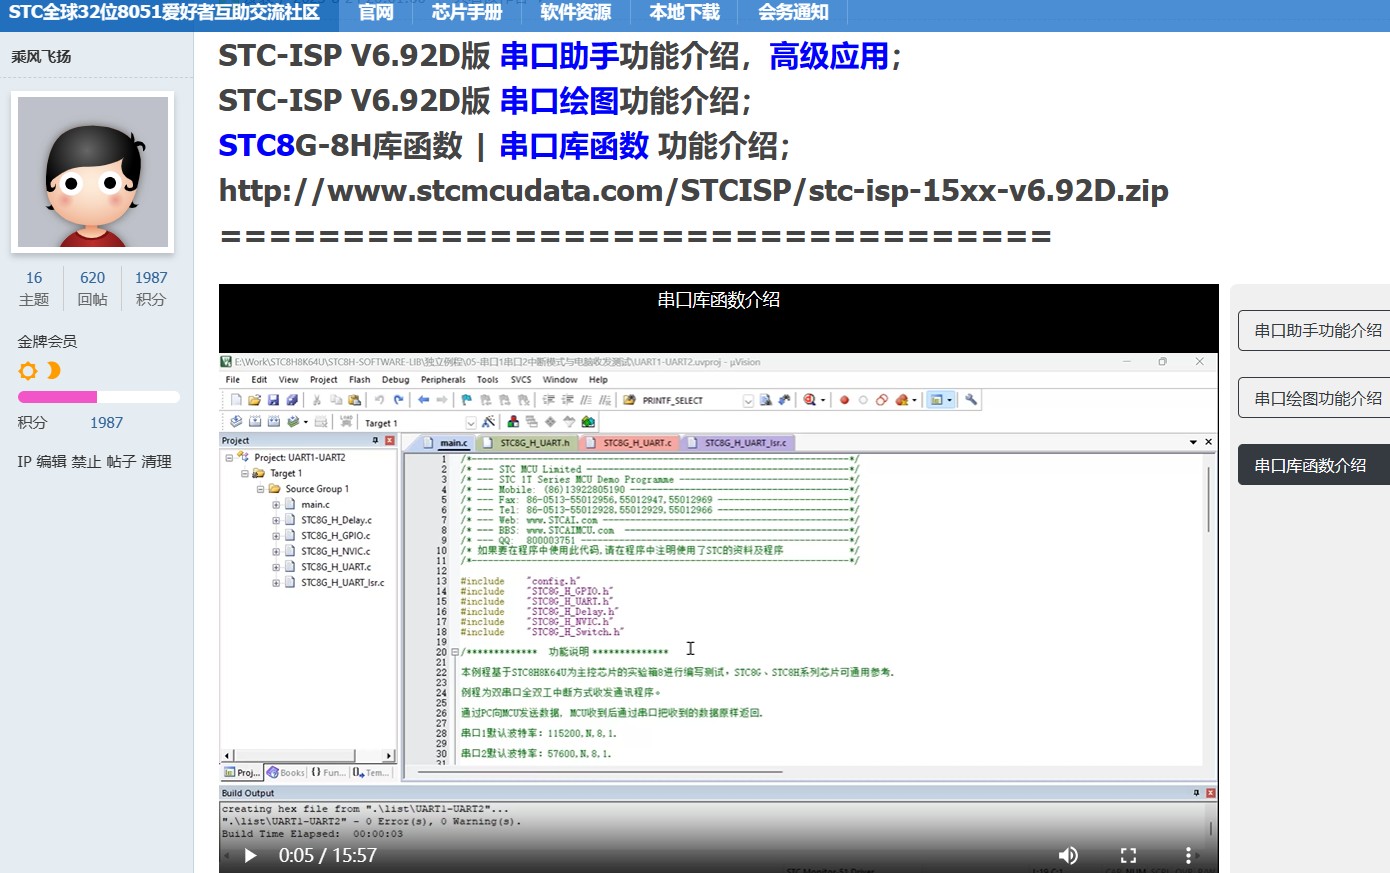This screenshot has height=873, width=1390.
Task: Click the Download LOAD icon
Action: pyautogui.click(x=346, y=422)
